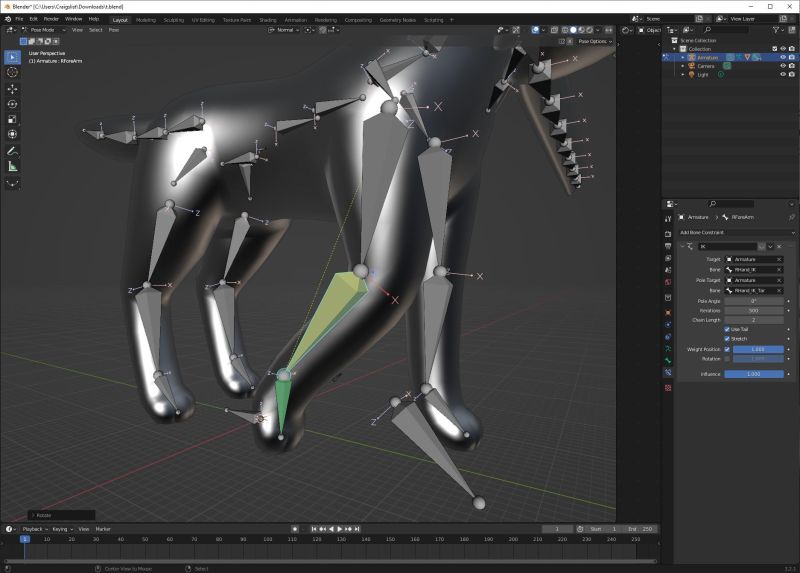Select the Measure tool

pos(13,166)
